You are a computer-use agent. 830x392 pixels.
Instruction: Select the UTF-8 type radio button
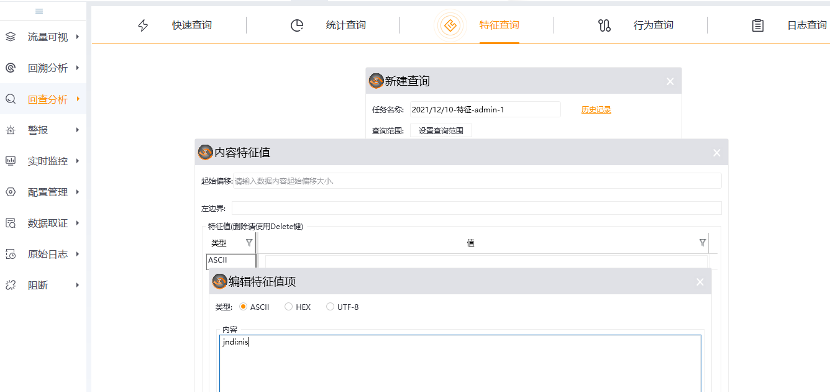click(x=330, y=306)
